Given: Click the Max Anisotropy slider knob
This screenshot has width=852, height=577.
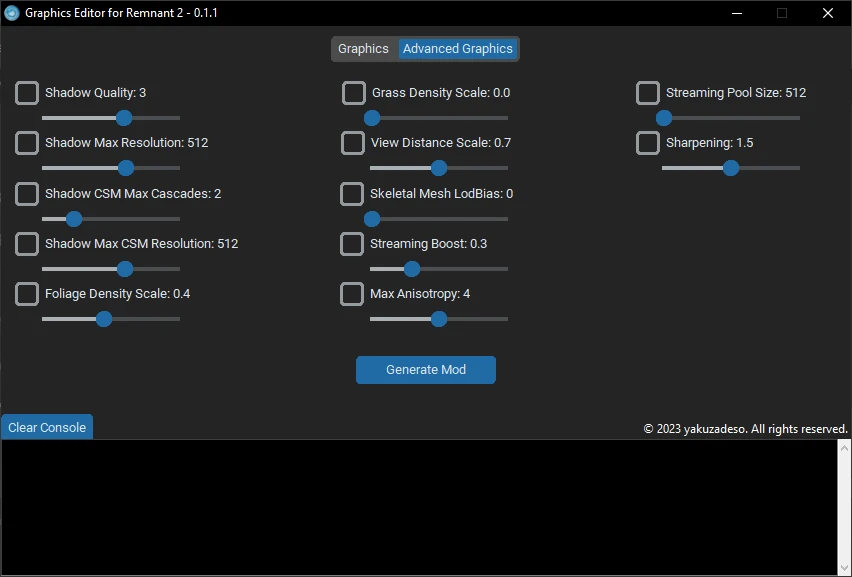Looking at the screenshot, I should (x=439, y=319).
